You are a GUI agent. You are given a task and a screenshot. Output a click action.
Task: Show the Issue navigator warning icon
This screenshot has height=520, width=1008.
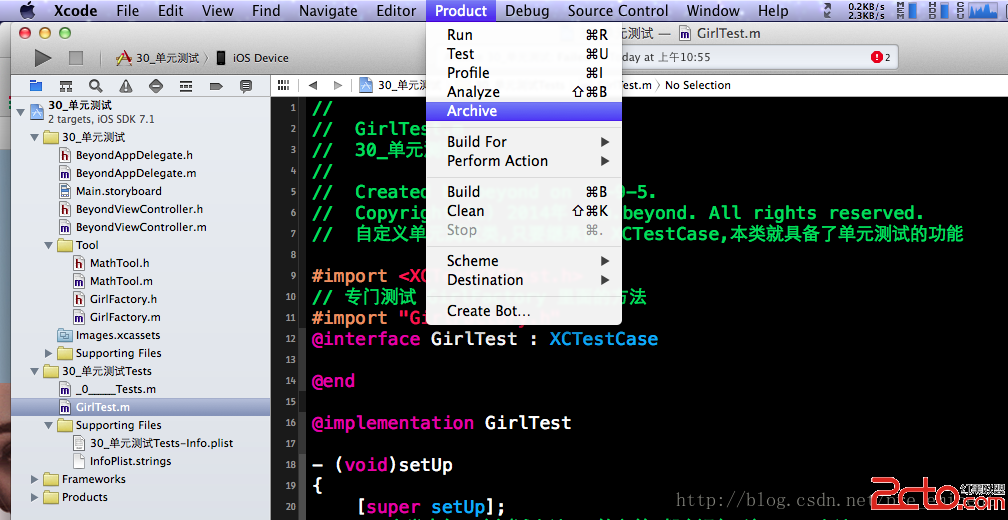point(126,86)
